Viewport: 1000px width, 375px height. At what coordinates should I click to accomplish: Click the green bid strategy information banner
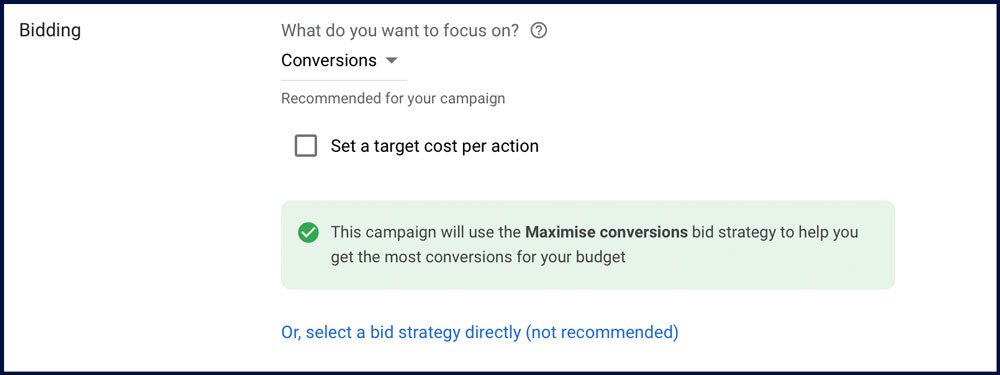(588, 245)
